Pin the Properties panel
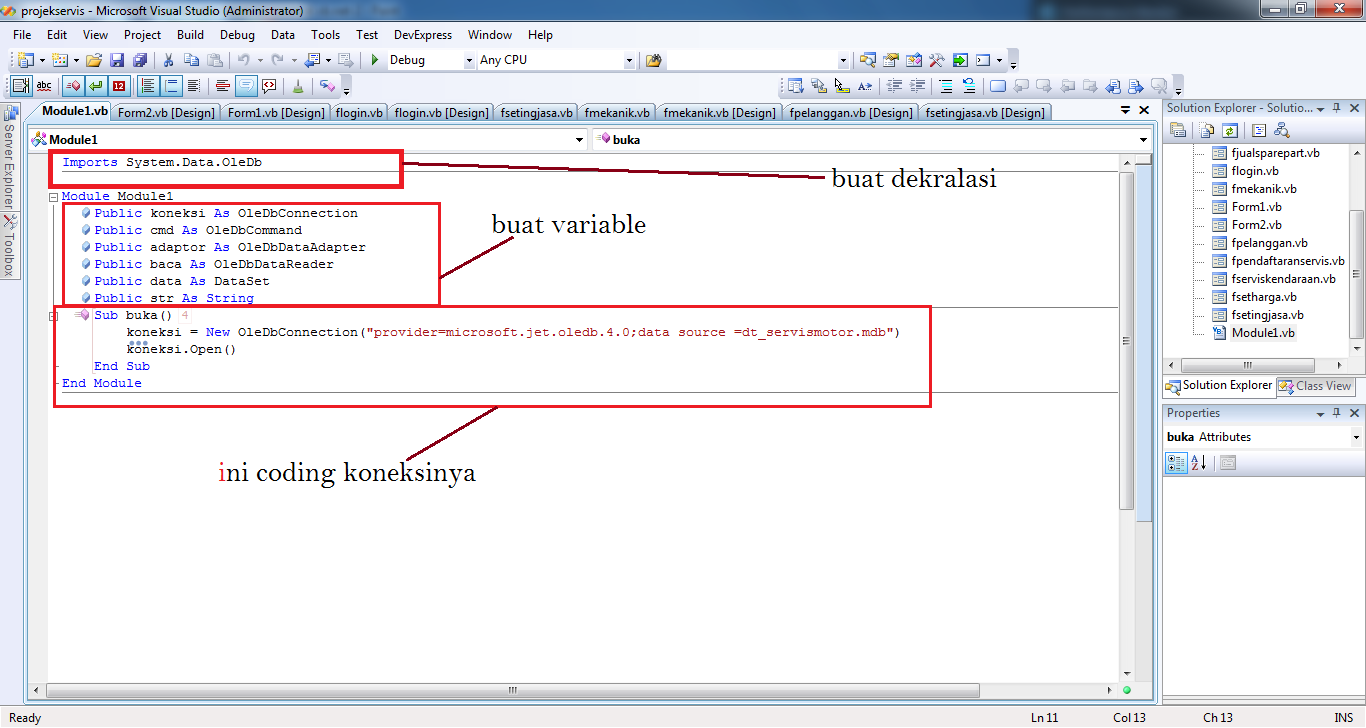This screenshot has width=1366, height=728. [1336, 413]
